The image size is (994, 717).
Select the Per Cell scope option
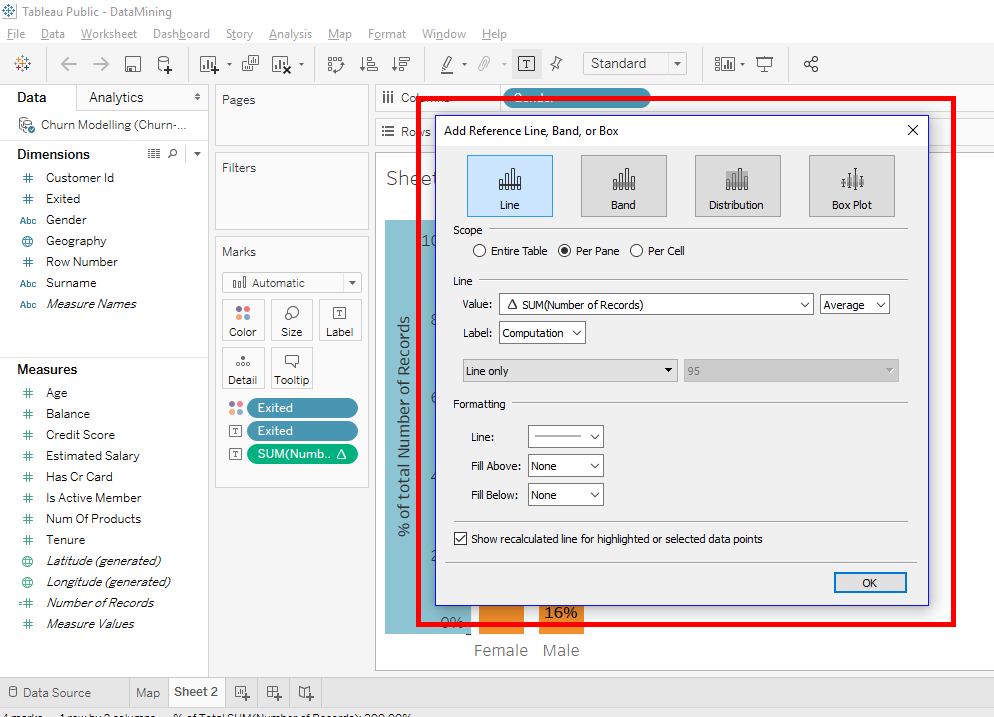637,251
